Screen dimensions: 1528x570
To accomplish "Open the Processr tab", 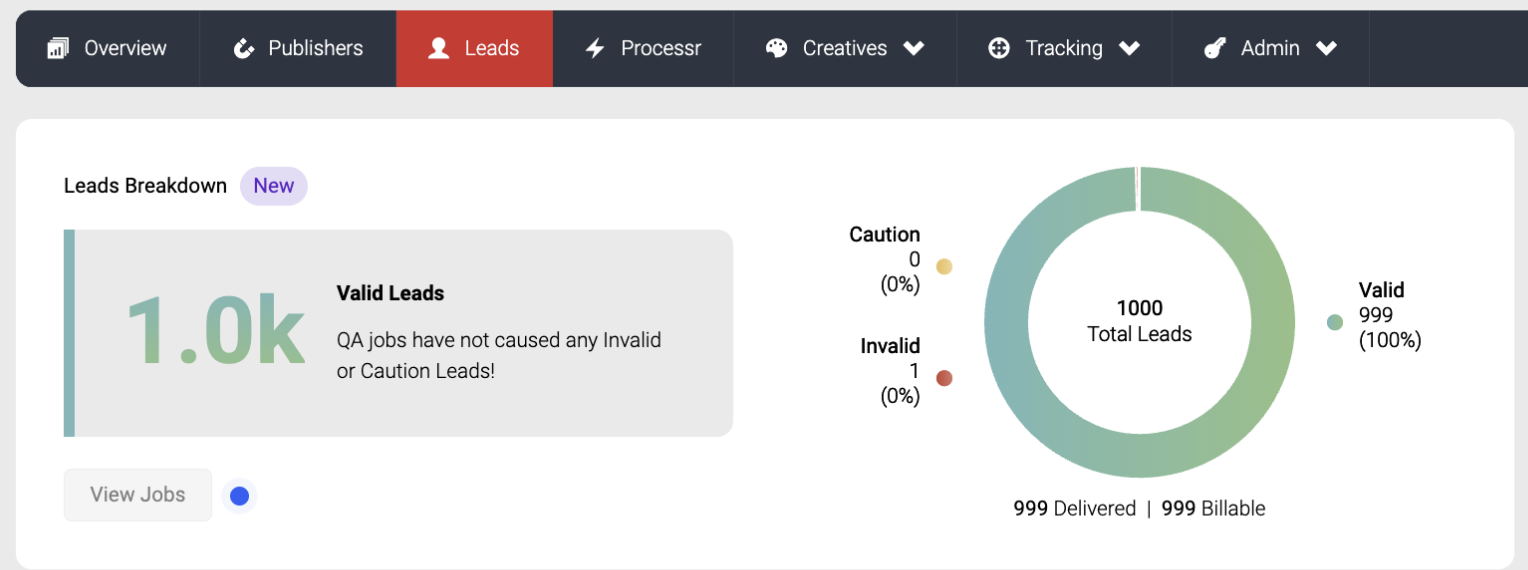I will [643, 48].
